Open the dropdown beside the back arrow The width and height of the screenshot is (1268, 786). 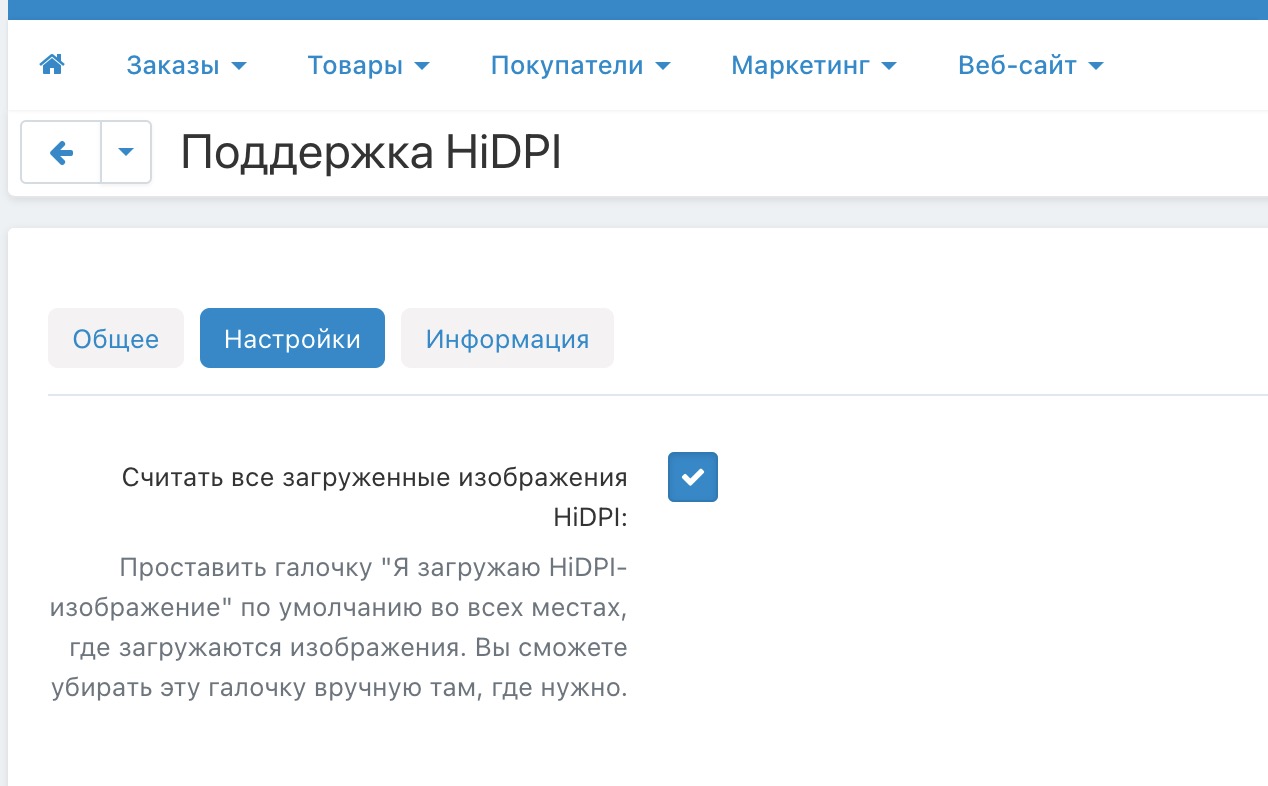pos(126,152)
